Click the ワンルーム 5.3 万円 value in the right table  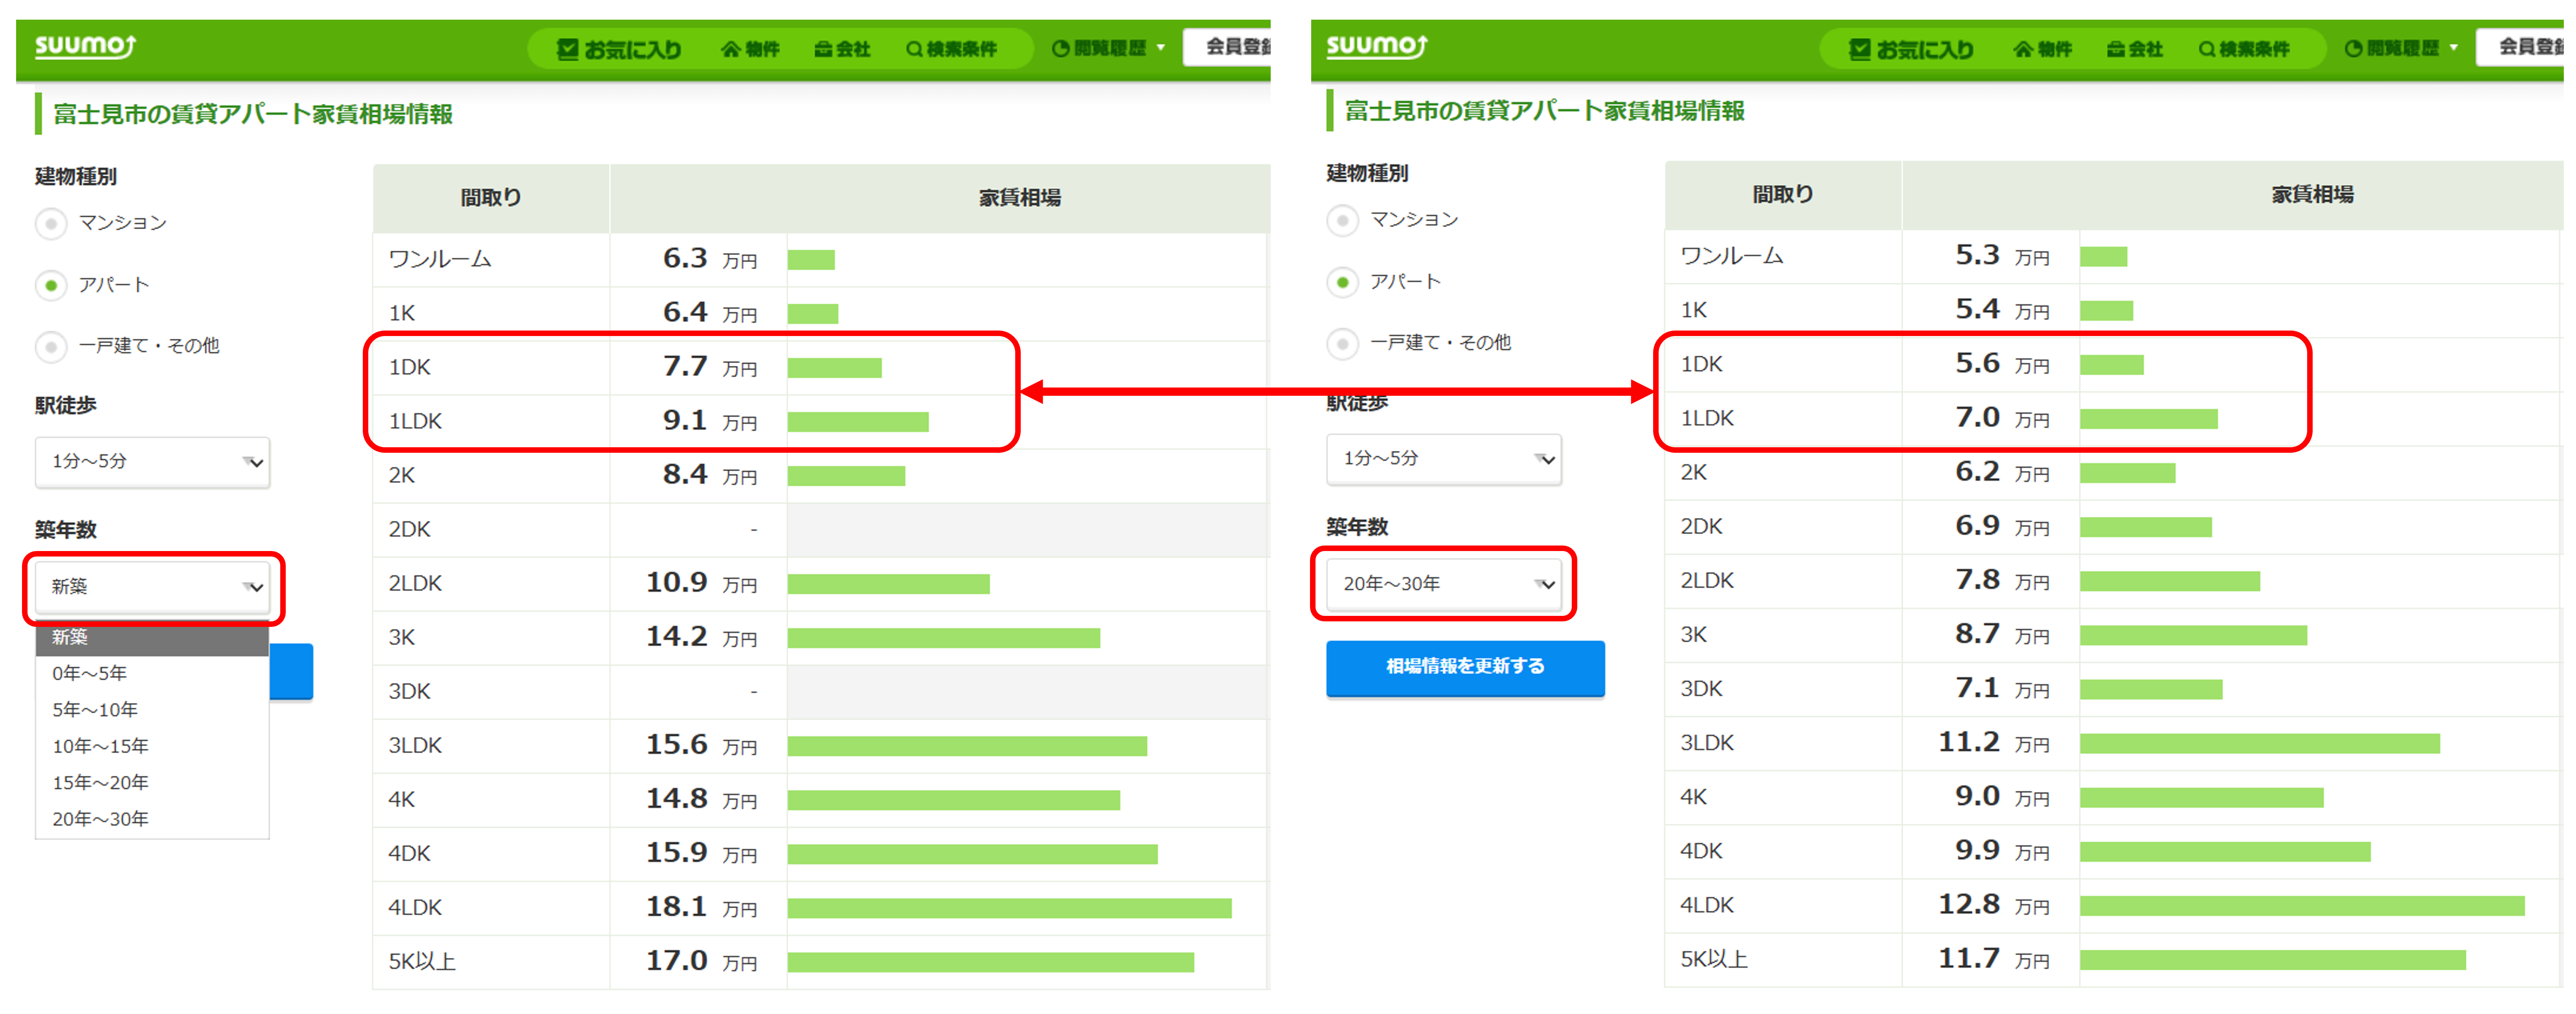(2002, 256)
